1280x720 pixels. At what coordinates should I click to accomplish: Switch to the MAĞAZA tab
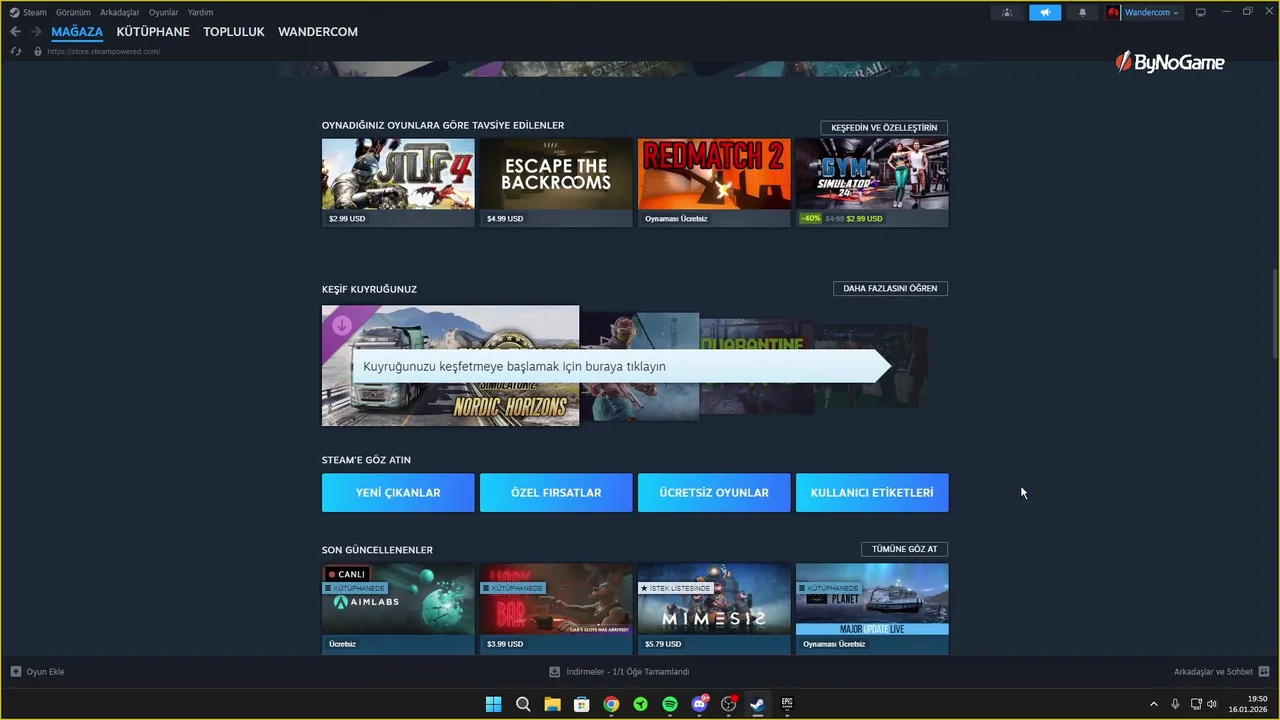[x=77, y=32]
